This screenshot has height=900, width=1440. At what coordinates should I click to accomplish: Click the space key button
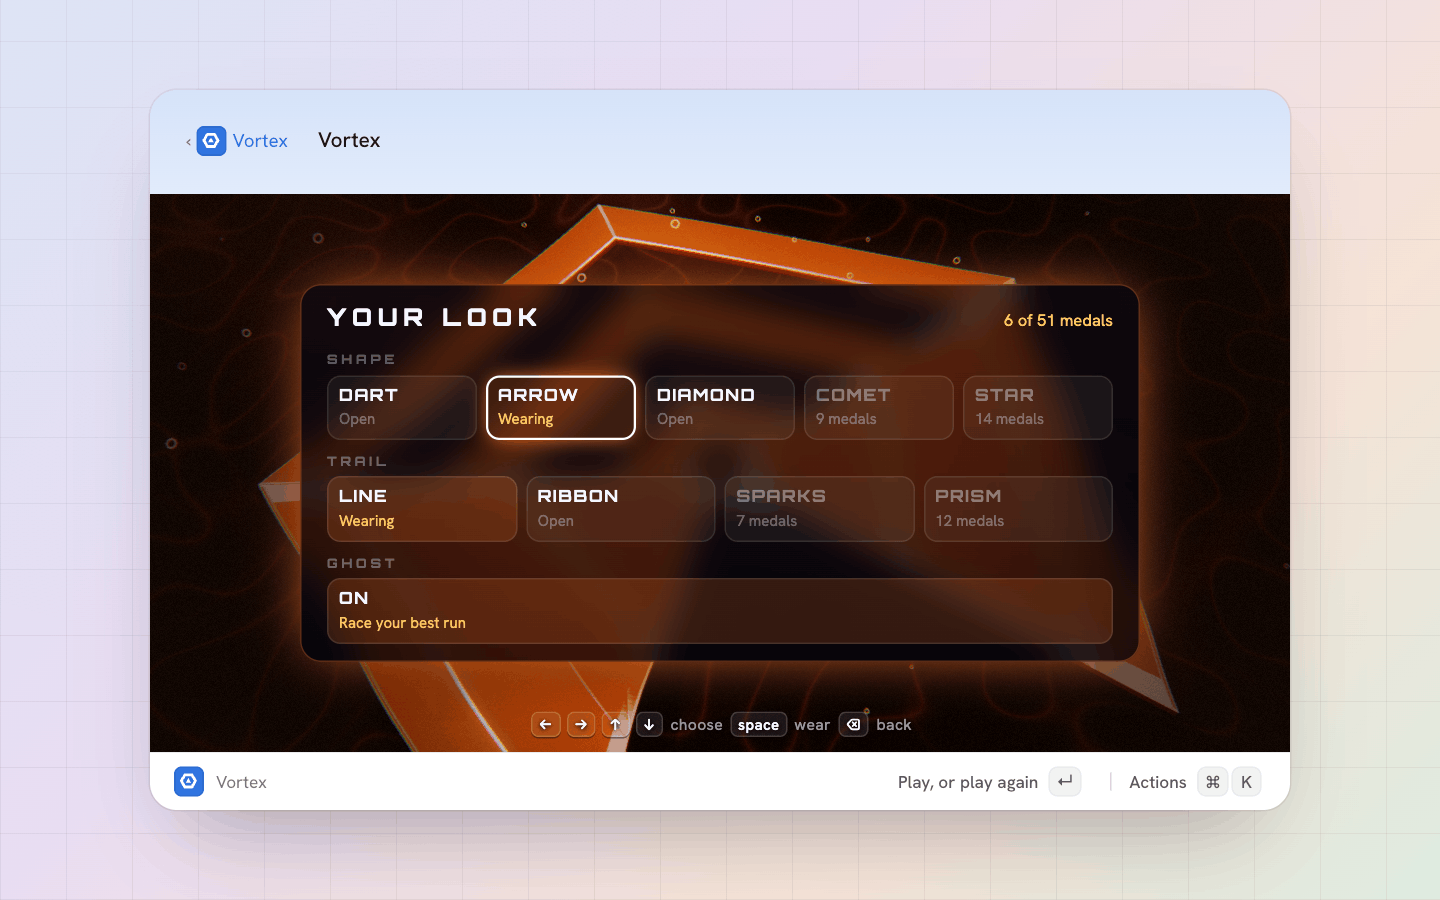758,725
